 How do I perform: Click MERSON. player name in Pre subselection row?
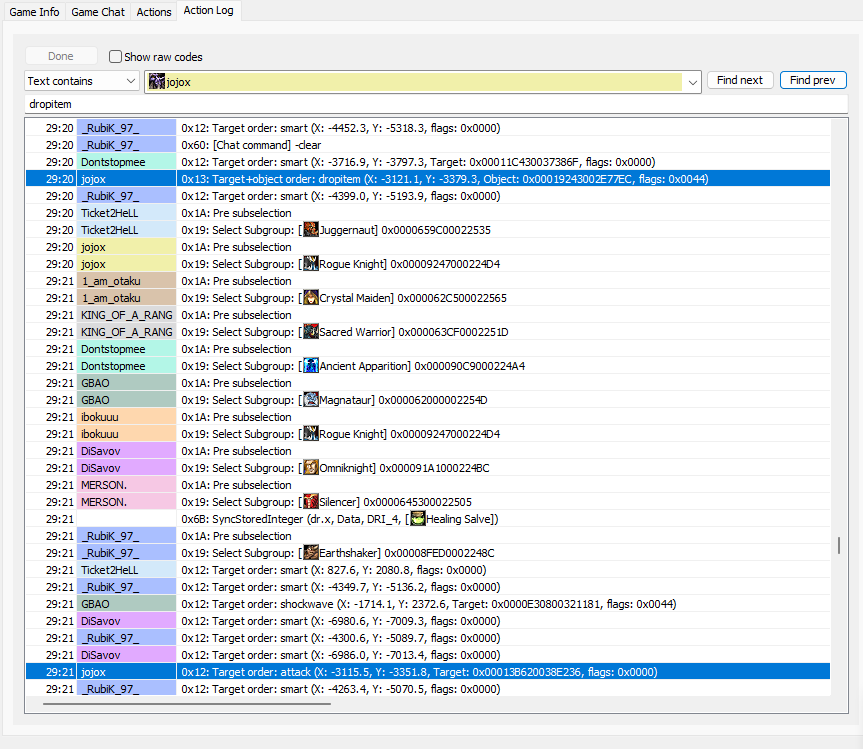point(104,485)
